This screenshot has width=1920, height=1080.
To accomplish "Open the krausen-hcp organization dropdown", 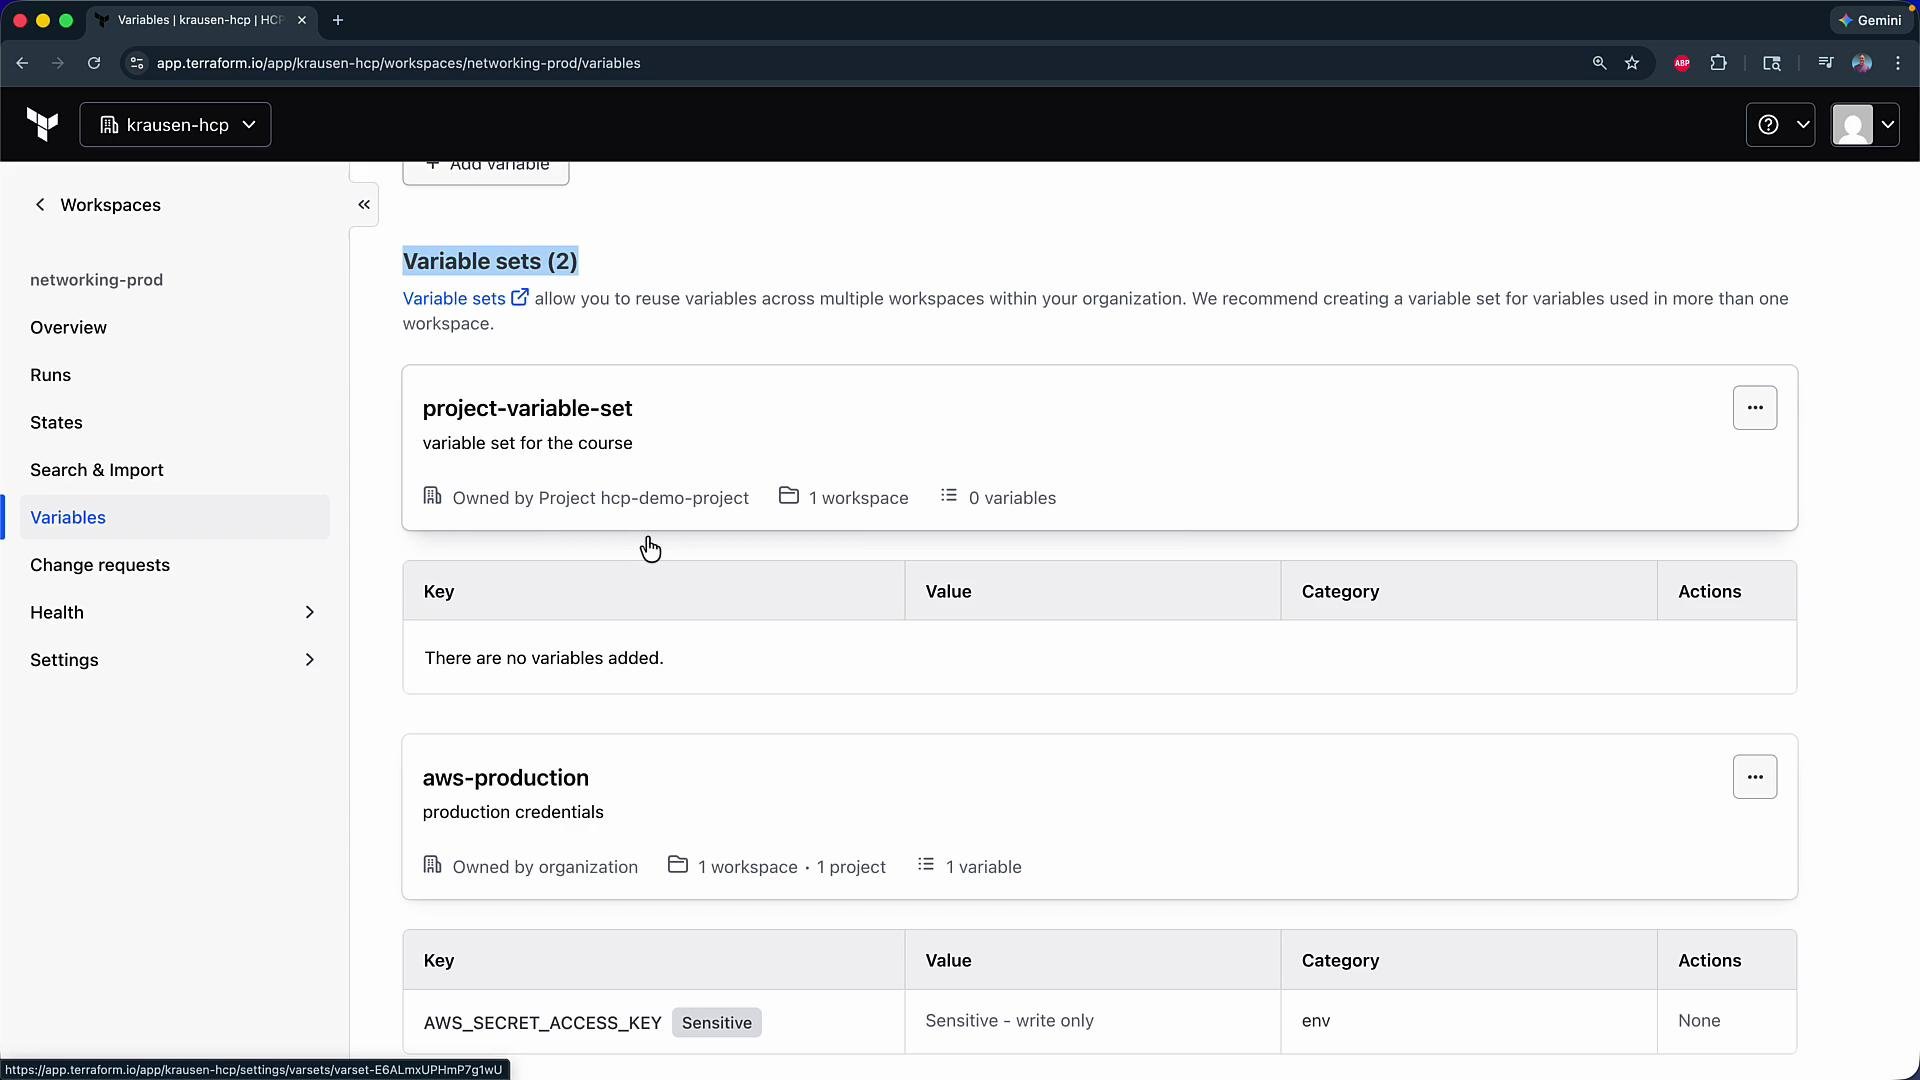I will 175,125.
